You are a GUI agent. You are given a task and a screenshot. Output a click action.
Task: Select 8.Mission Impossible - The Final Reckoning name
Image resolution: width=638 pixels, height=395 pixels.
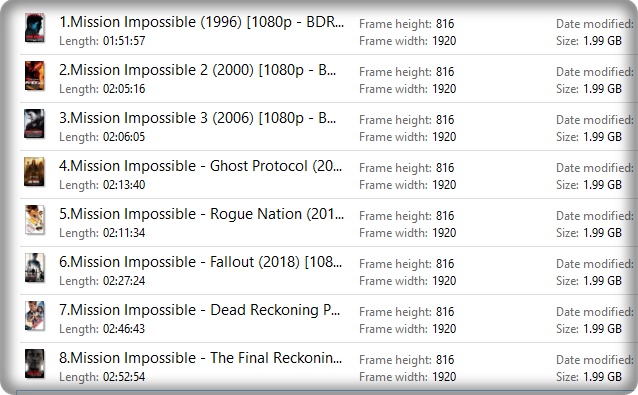(x=200, y=358)
